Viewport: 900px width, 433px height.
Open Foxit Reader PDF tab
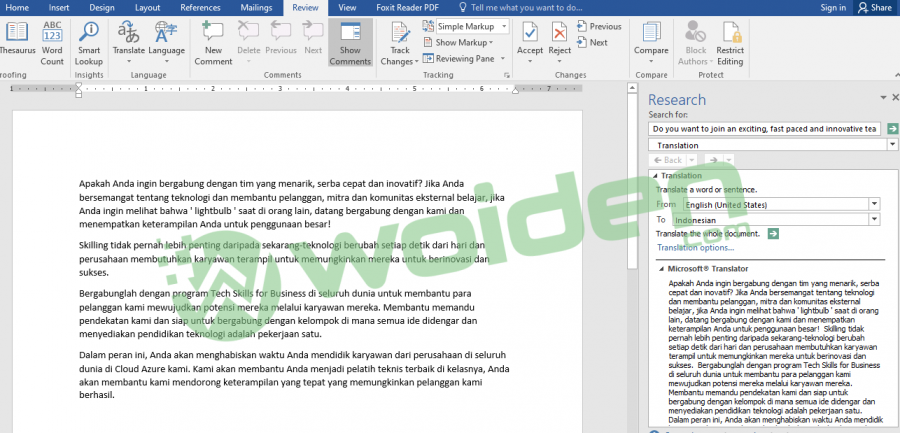[409, 8]
